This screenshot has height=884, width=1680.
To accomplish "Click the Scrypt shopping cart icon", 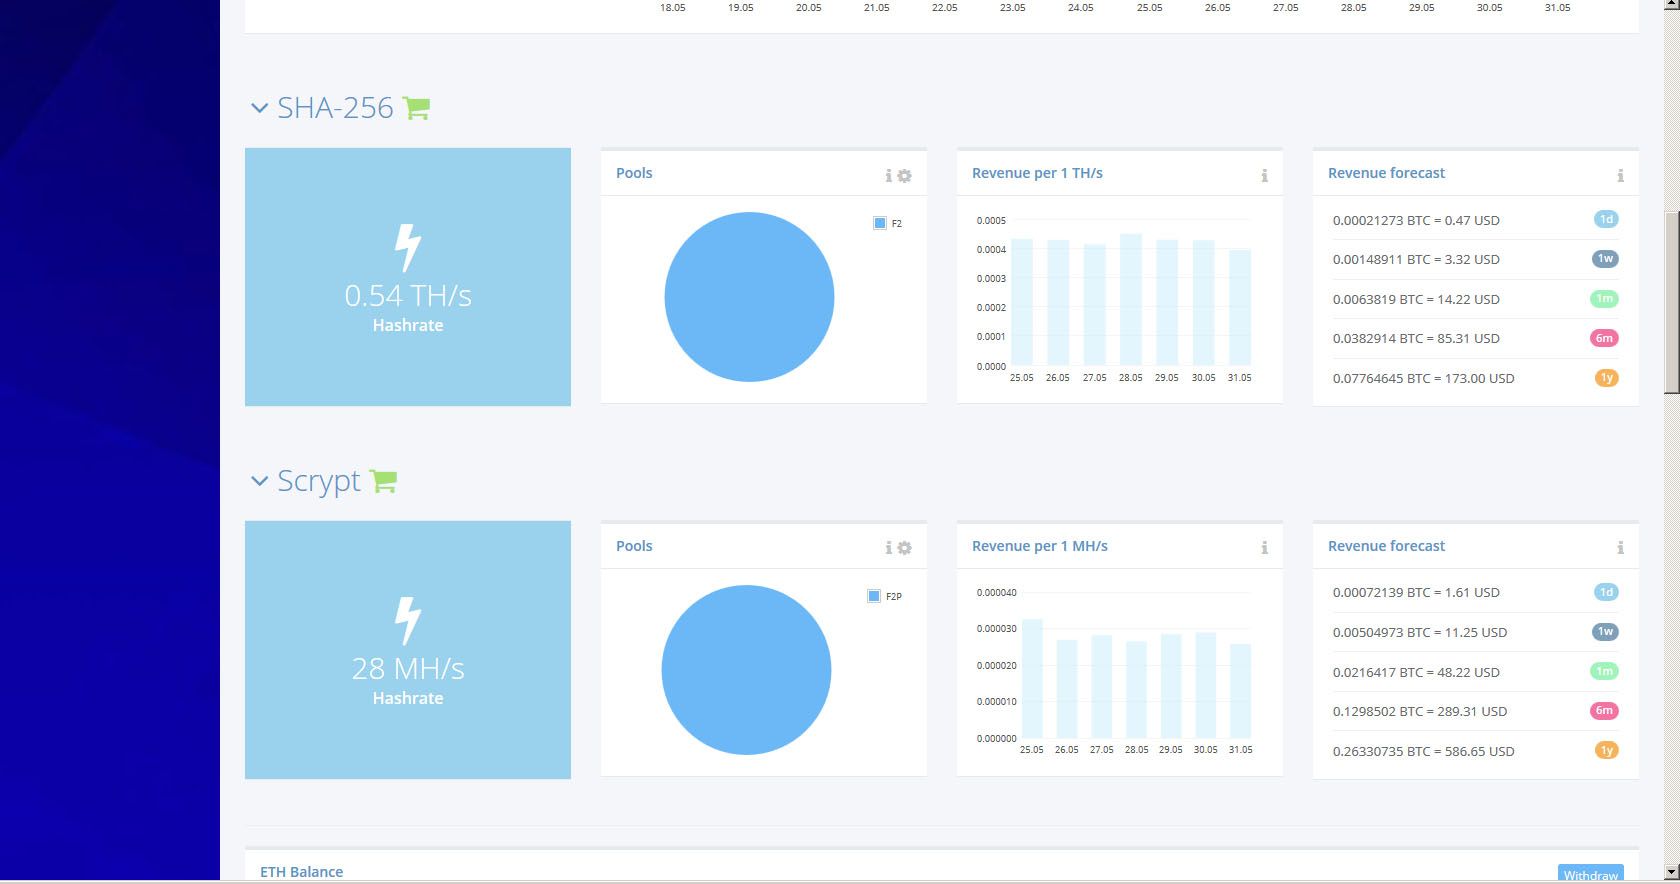I will coord(383,481).
